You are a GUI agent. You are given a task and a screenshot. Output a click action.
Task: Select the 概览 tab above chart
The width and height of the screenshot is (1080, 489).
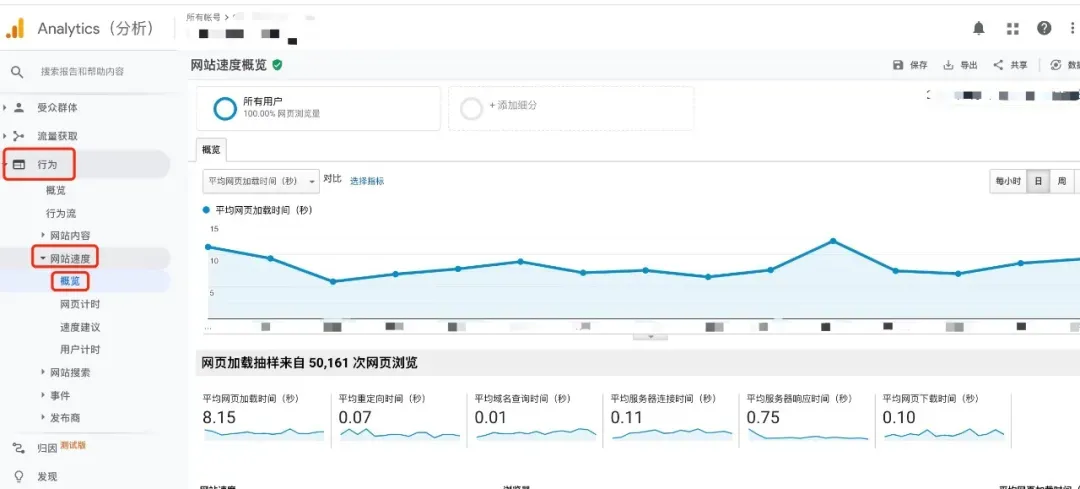[x=211, y=150]
